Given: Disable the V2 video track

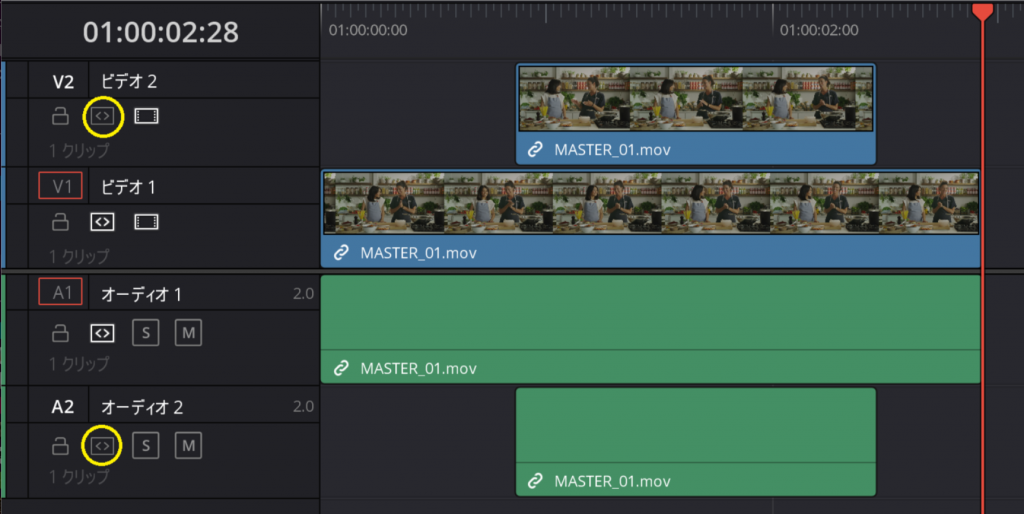Looking at the screenshot, I should [146, 116].
